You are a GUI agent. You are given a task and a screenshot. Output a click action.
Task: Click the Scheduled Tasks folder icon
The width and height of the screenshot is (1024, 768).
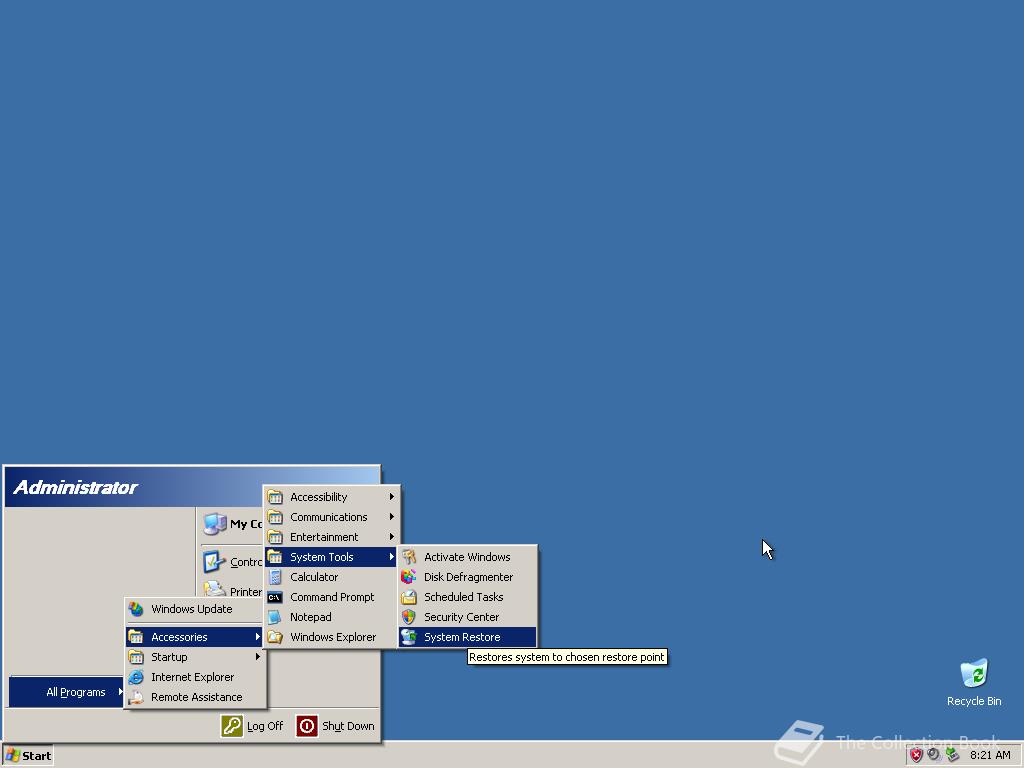click(409, 597)
